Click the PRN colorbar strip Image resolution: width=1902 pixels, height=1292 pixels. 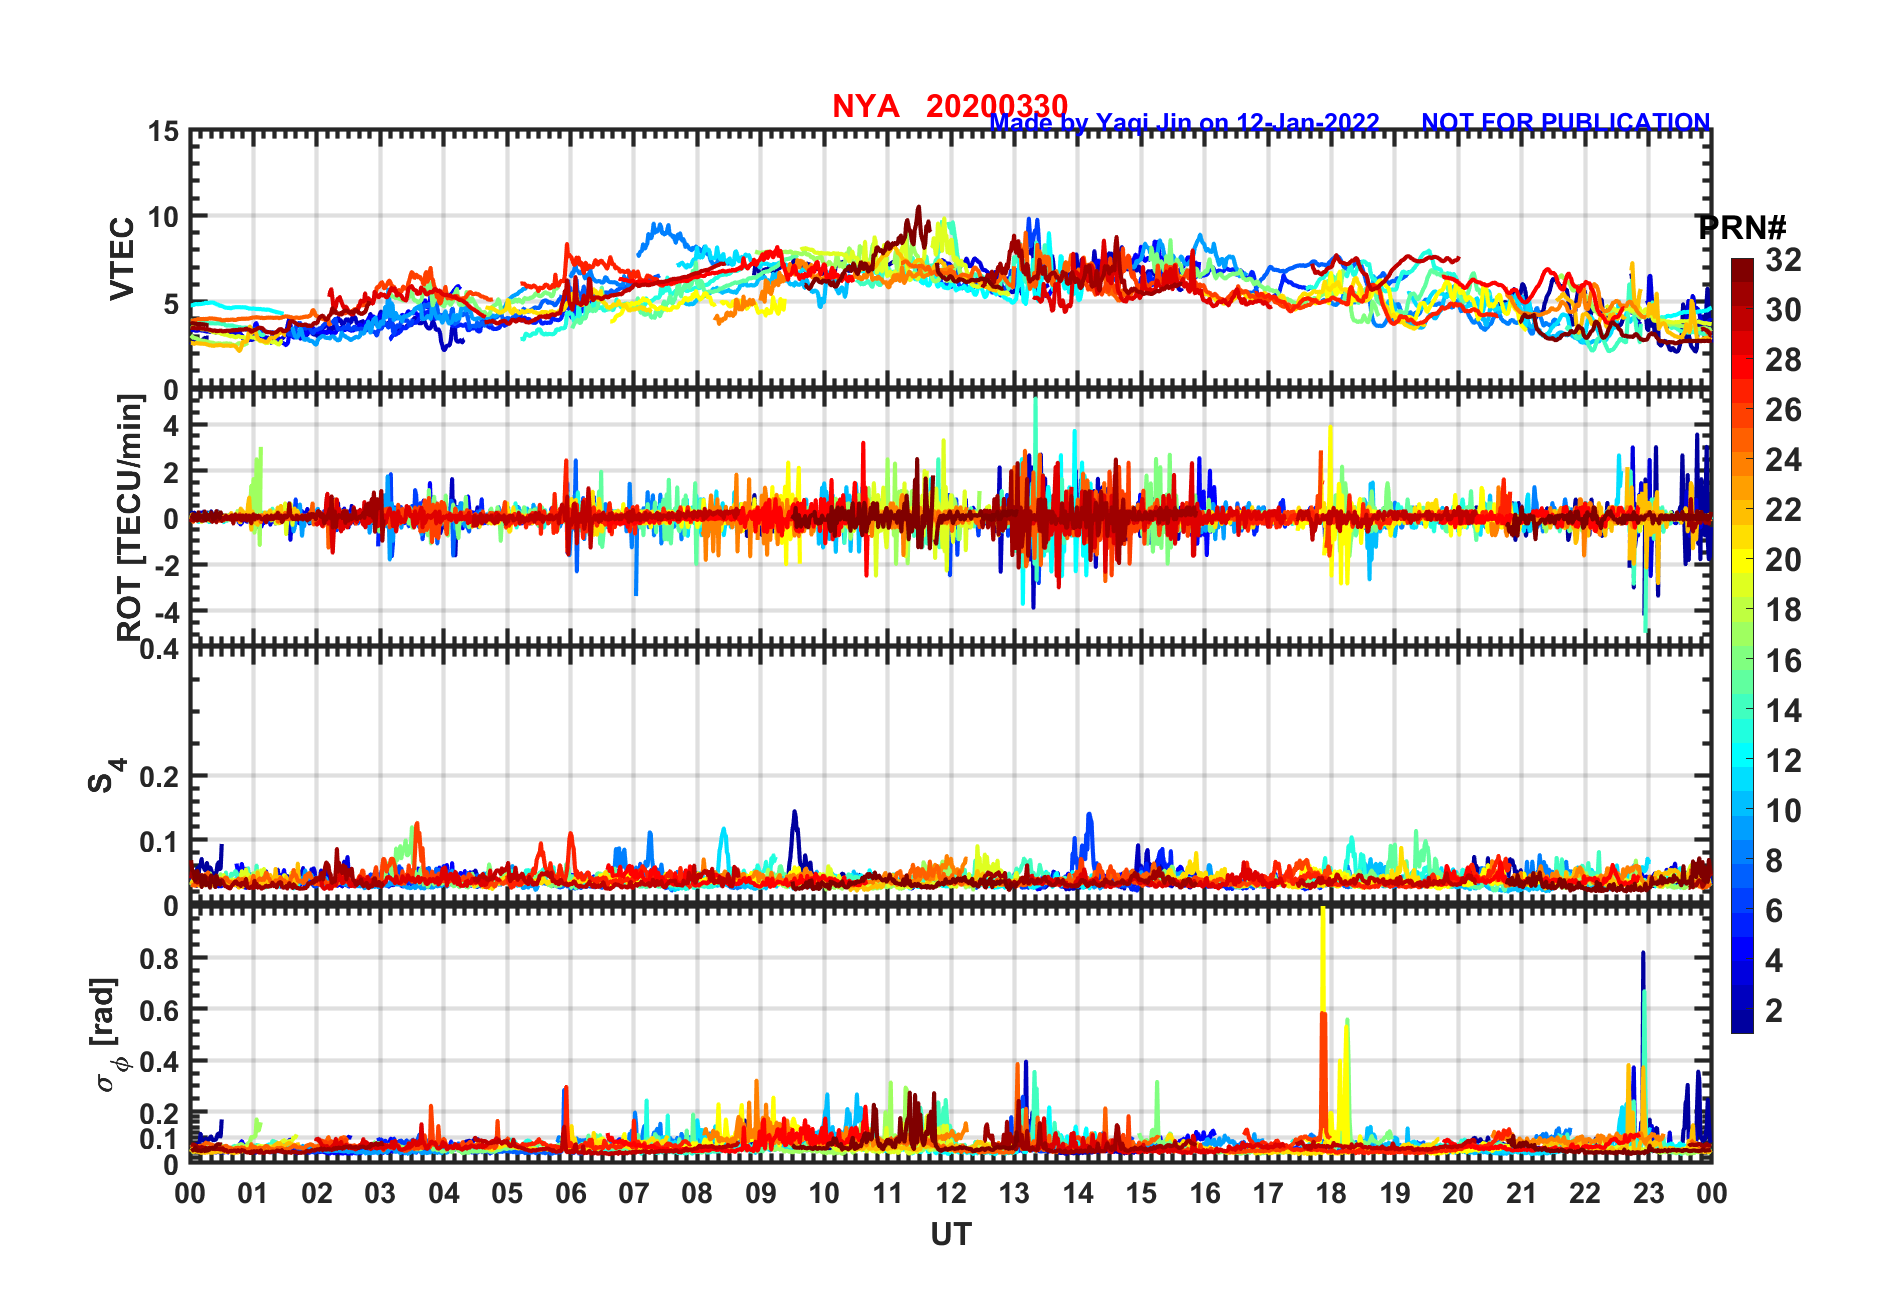tap(1742, 645)
